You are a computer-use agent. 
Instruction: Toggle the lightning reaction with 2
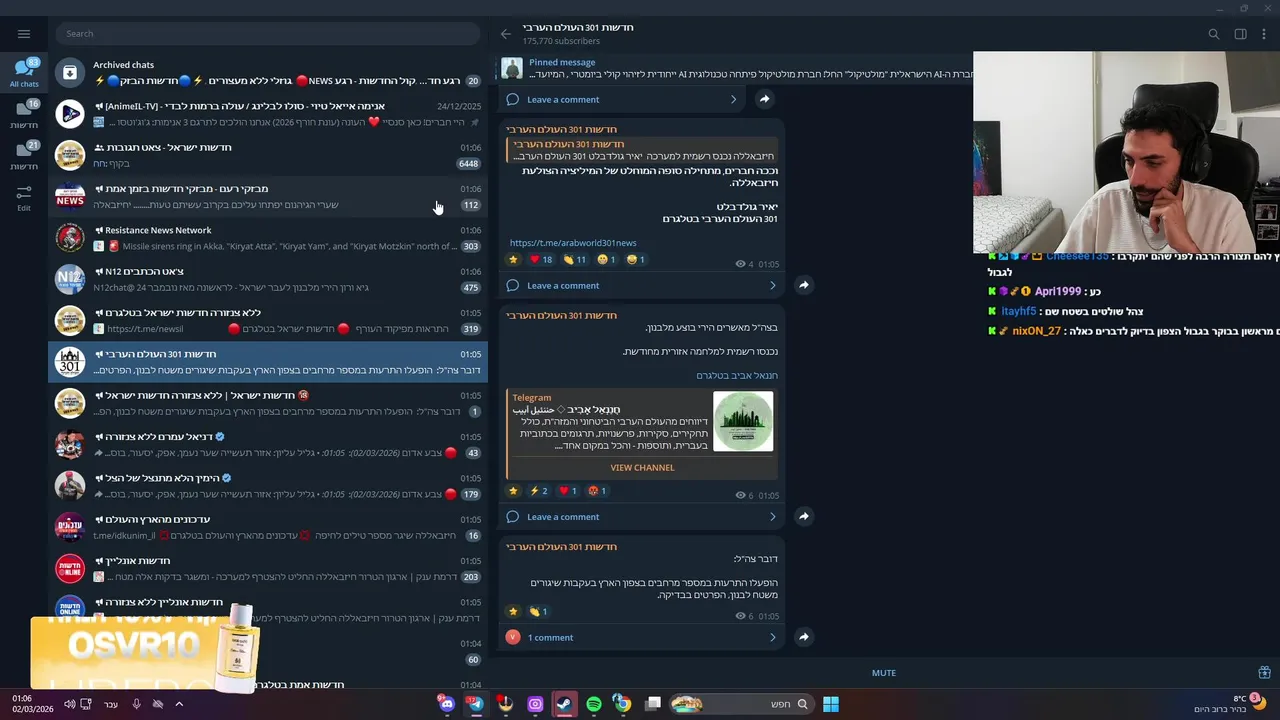(x=538, y=491)
